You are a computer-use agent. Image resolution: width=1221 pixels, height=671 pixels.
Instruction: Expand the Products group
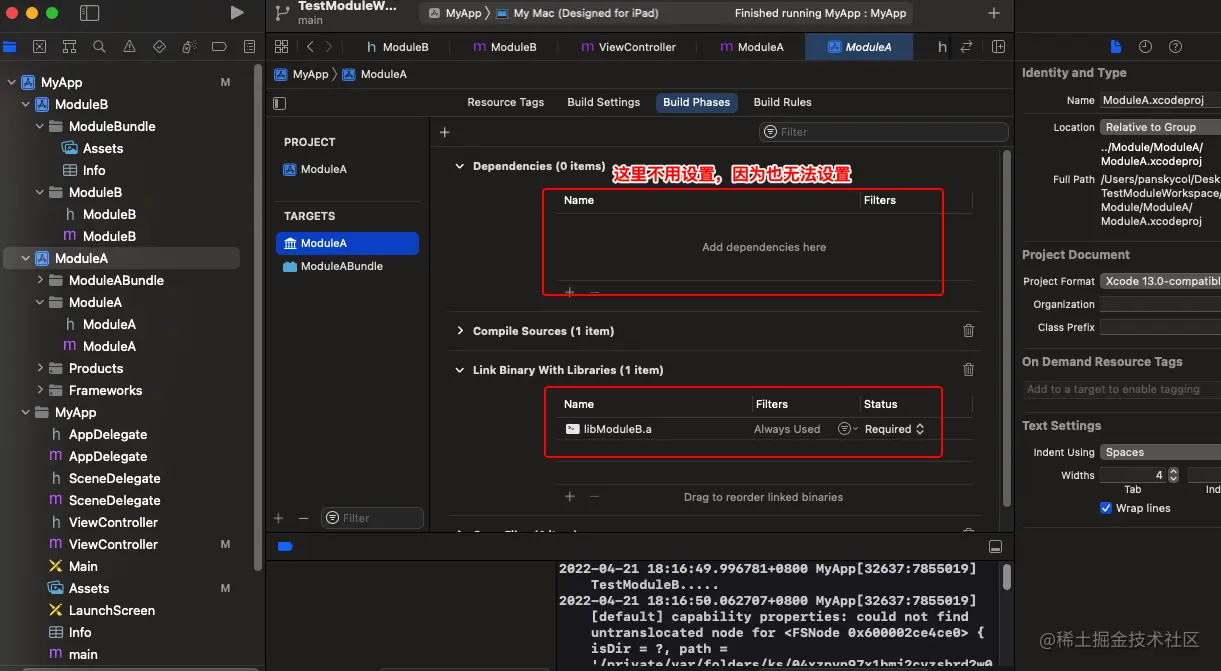pos(40,369)
